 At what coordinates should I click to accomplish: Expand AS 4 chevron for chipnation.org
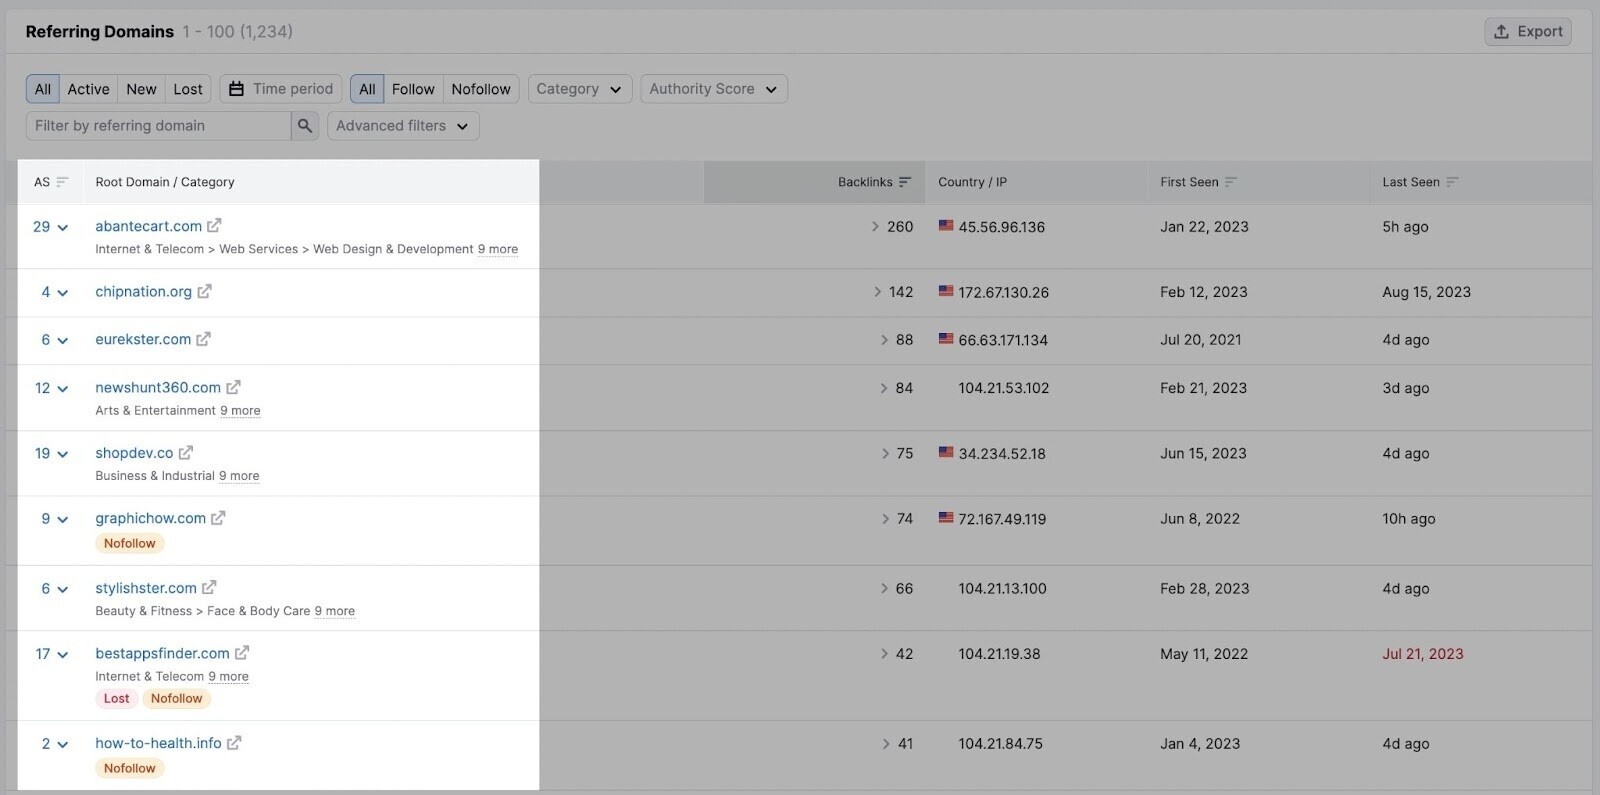point(63,293)
